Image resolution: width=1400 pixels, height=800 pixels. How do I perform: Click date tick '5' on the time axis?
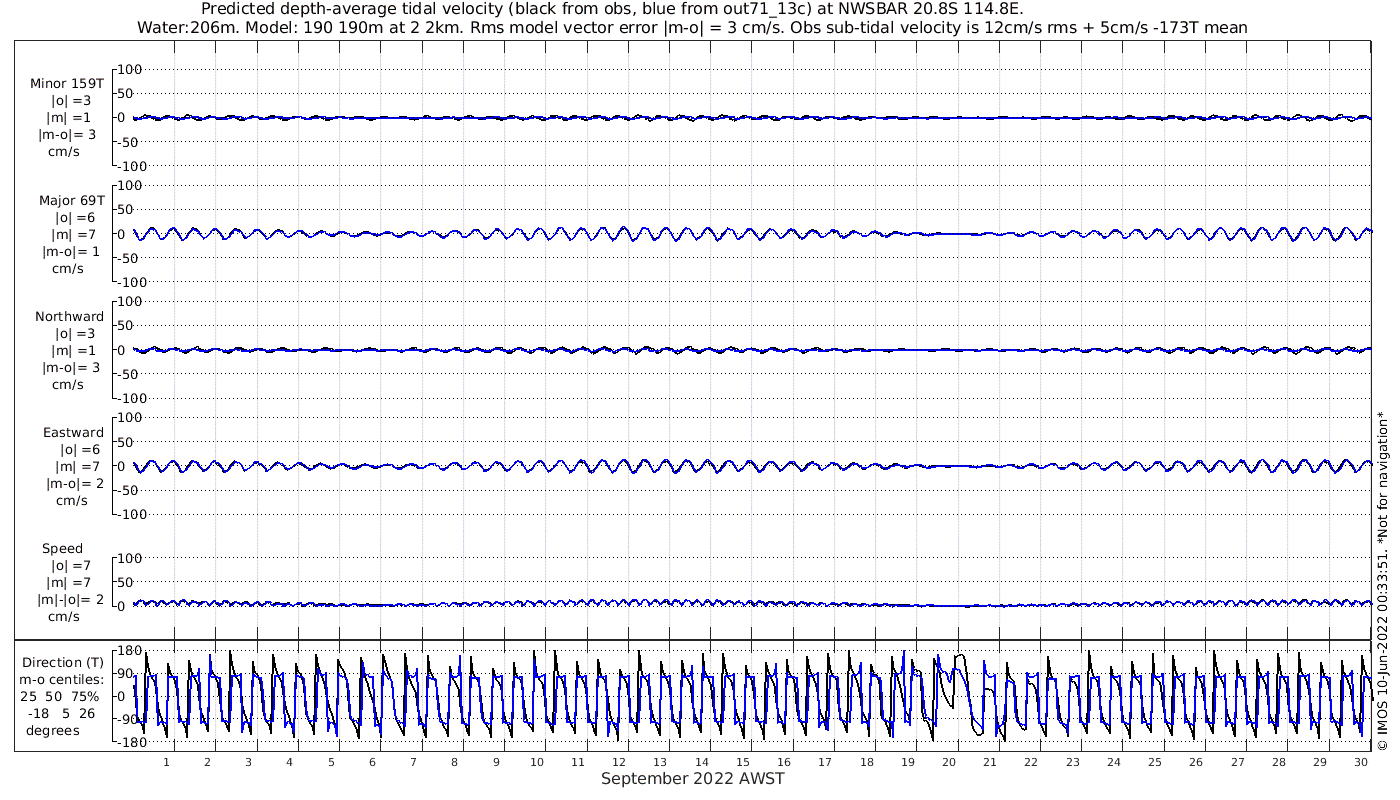coord(331,762)
